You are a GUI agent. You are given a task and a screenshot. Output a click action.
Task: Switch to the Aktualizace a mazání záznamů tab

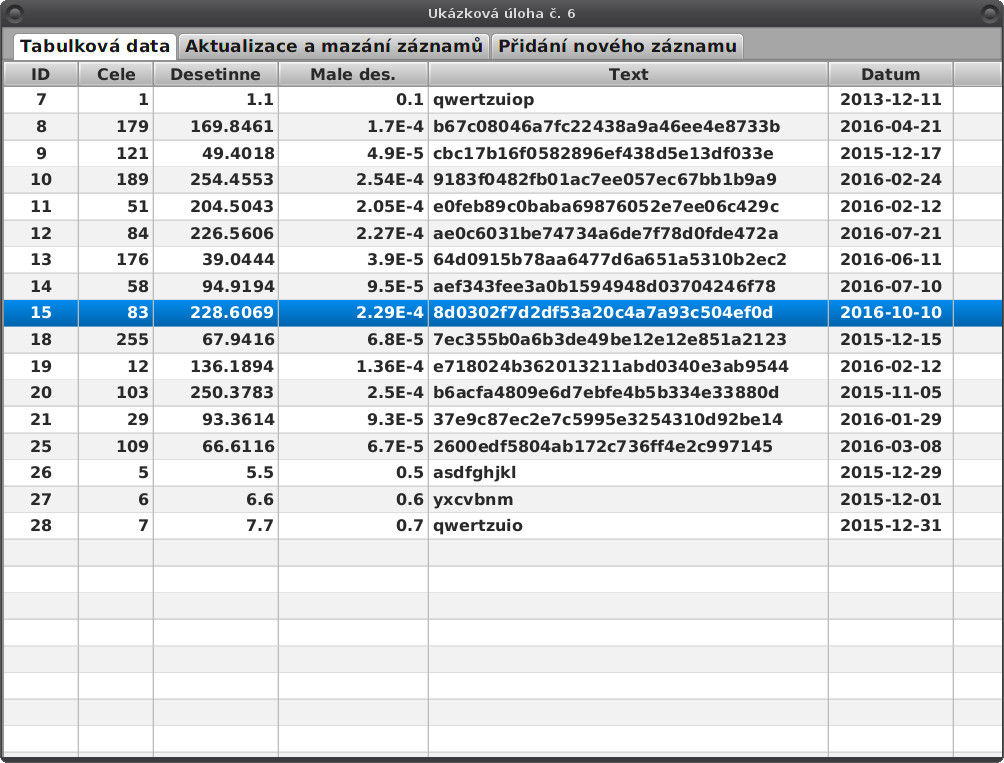pyautogui.click(x=335, y=45)
